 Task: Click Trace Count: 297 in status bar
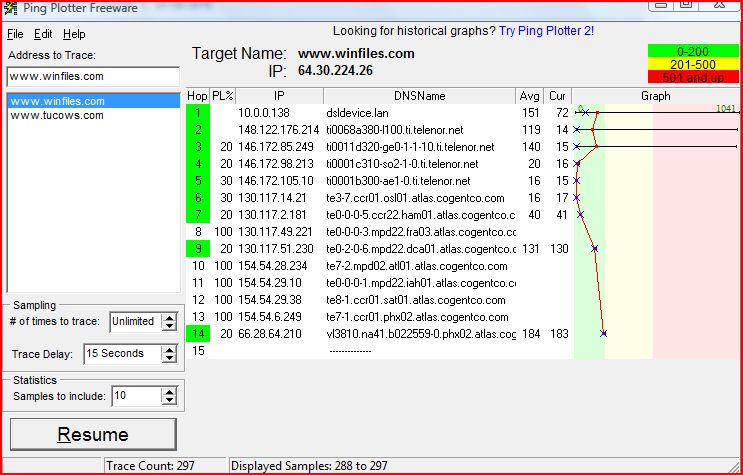150,466
